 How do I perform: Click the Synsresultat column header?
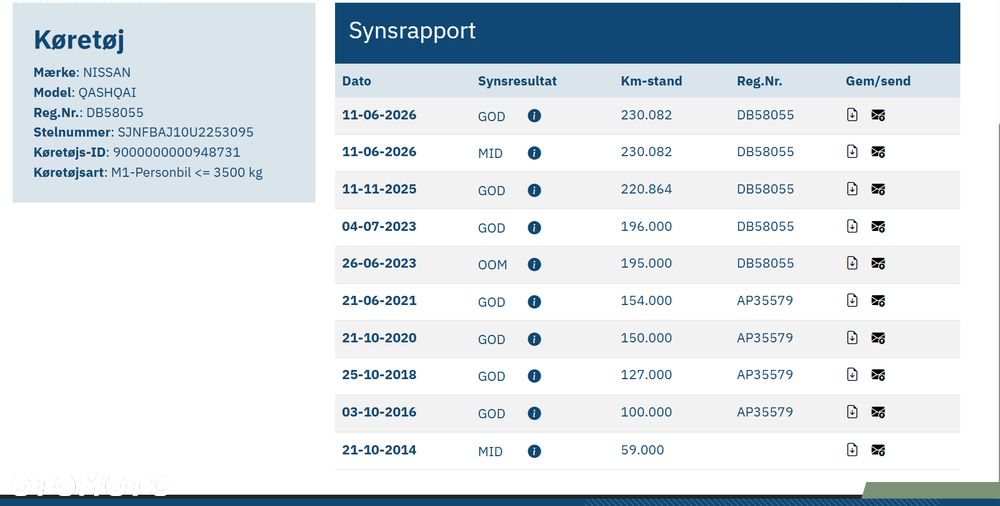517,81
